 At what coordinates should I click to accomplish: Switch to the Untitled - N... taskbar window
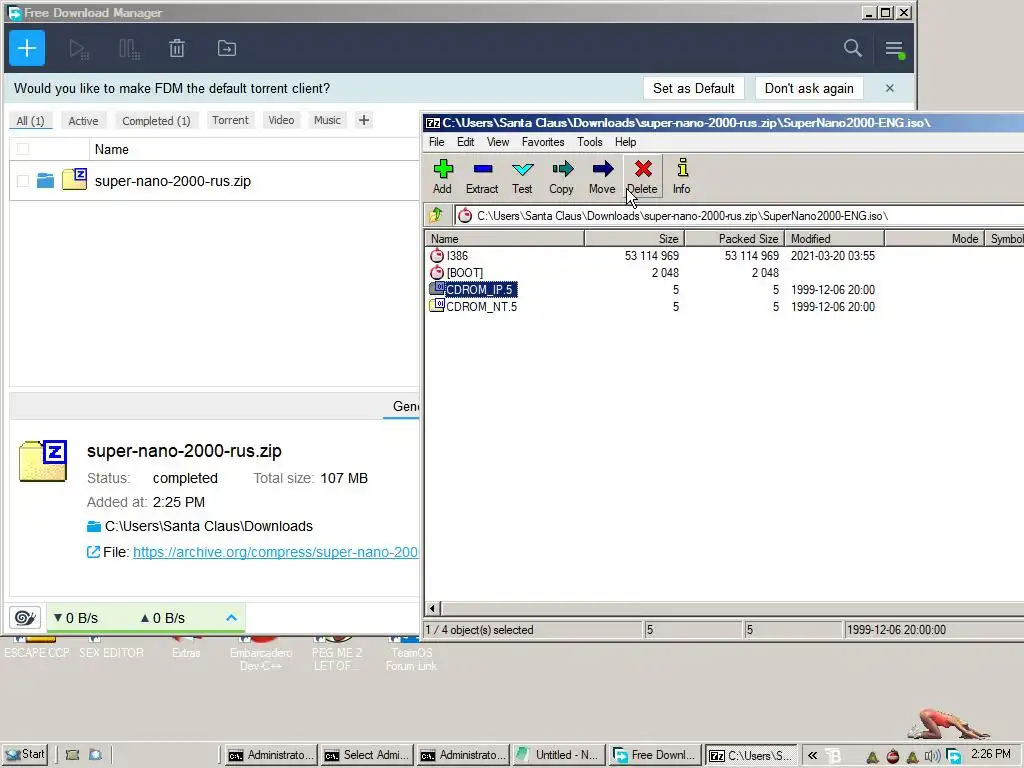(x=558, y=756)
